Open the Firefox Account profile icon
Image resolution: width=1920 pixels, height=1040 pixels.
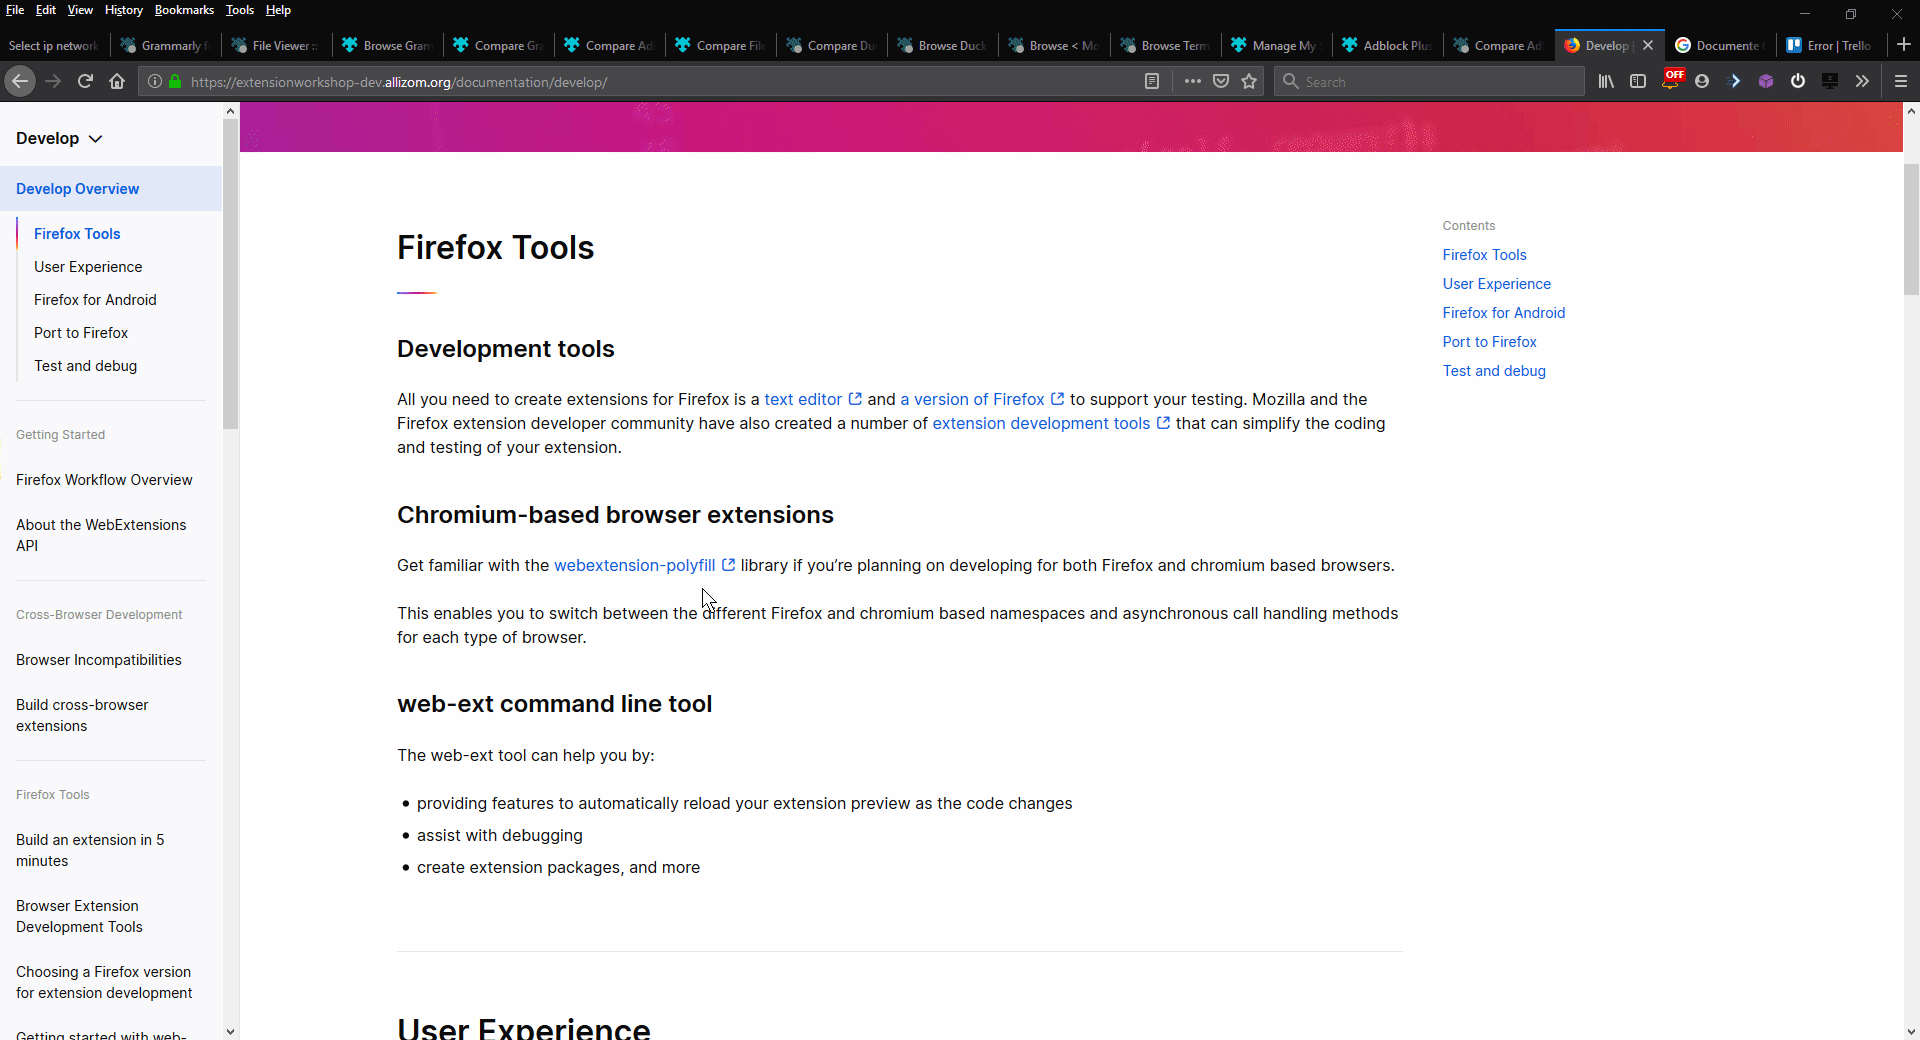tap(1703, 81)
